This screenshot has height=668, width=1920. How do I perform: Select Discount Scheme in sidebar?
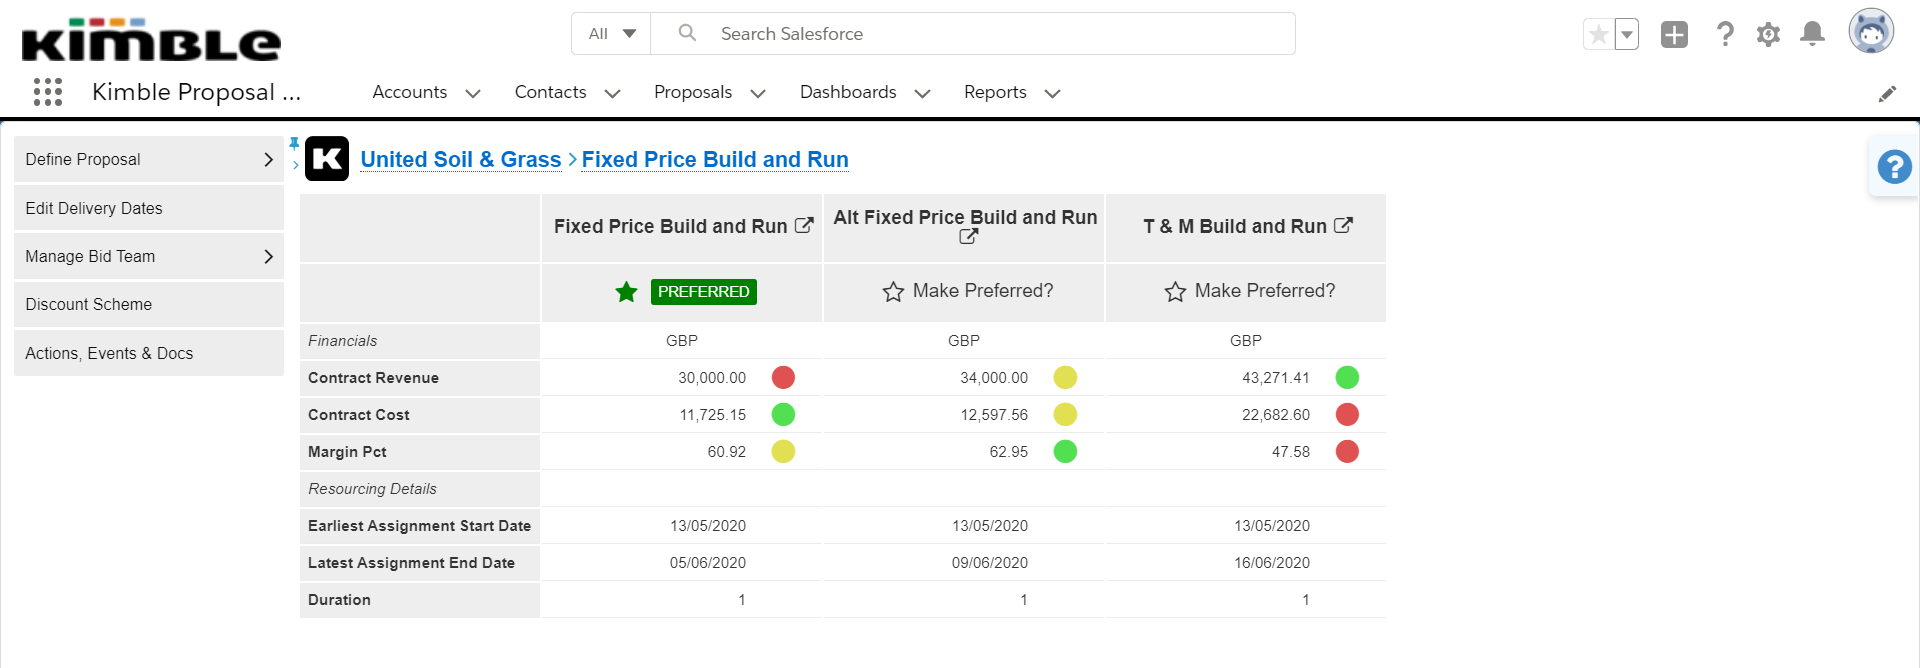[149, 304]
